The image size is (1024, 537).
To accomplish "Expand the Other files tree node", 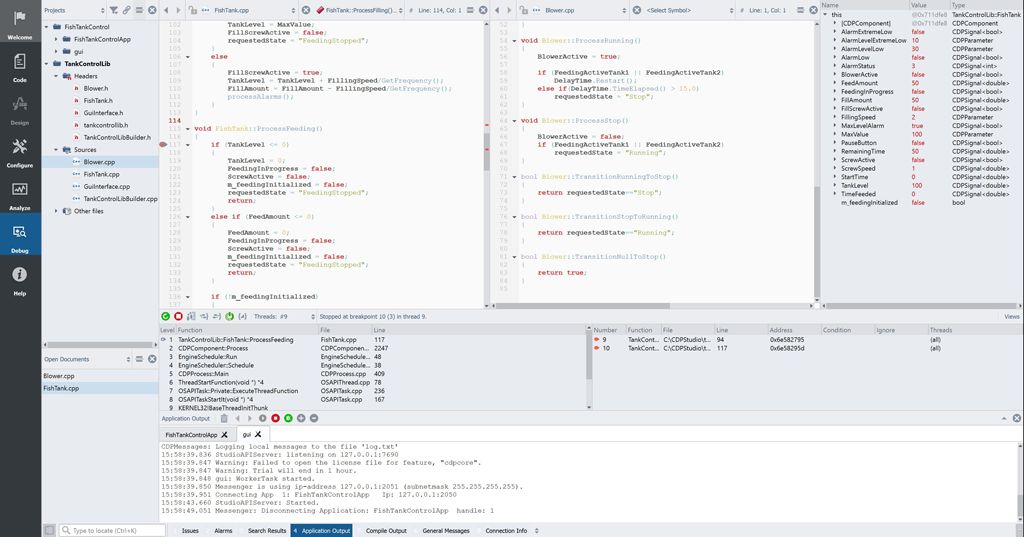I will [x=57, y=211].
